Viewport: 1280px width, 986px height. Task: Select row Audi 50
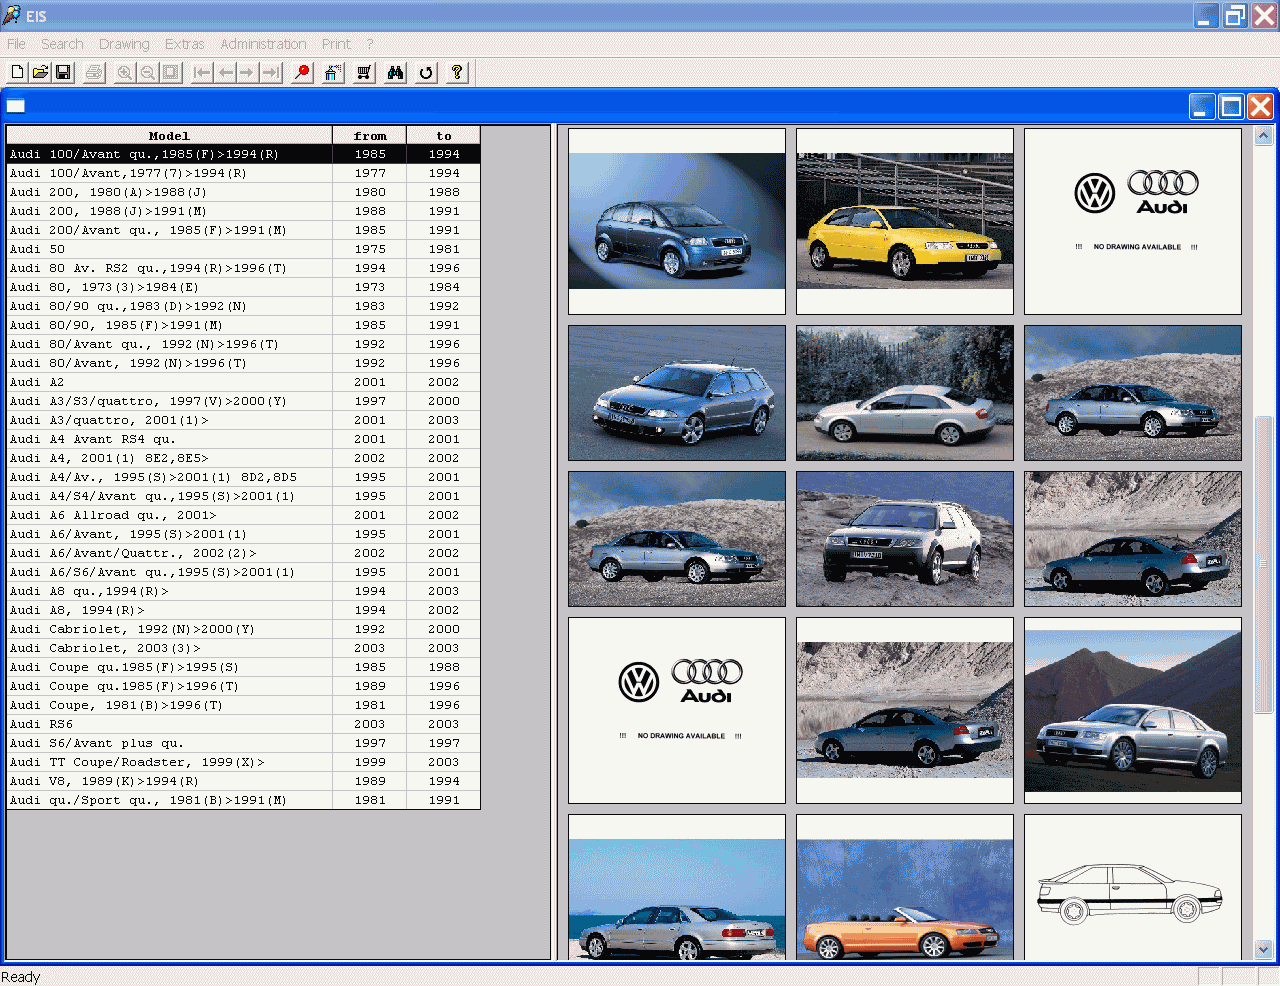point(243,249)
